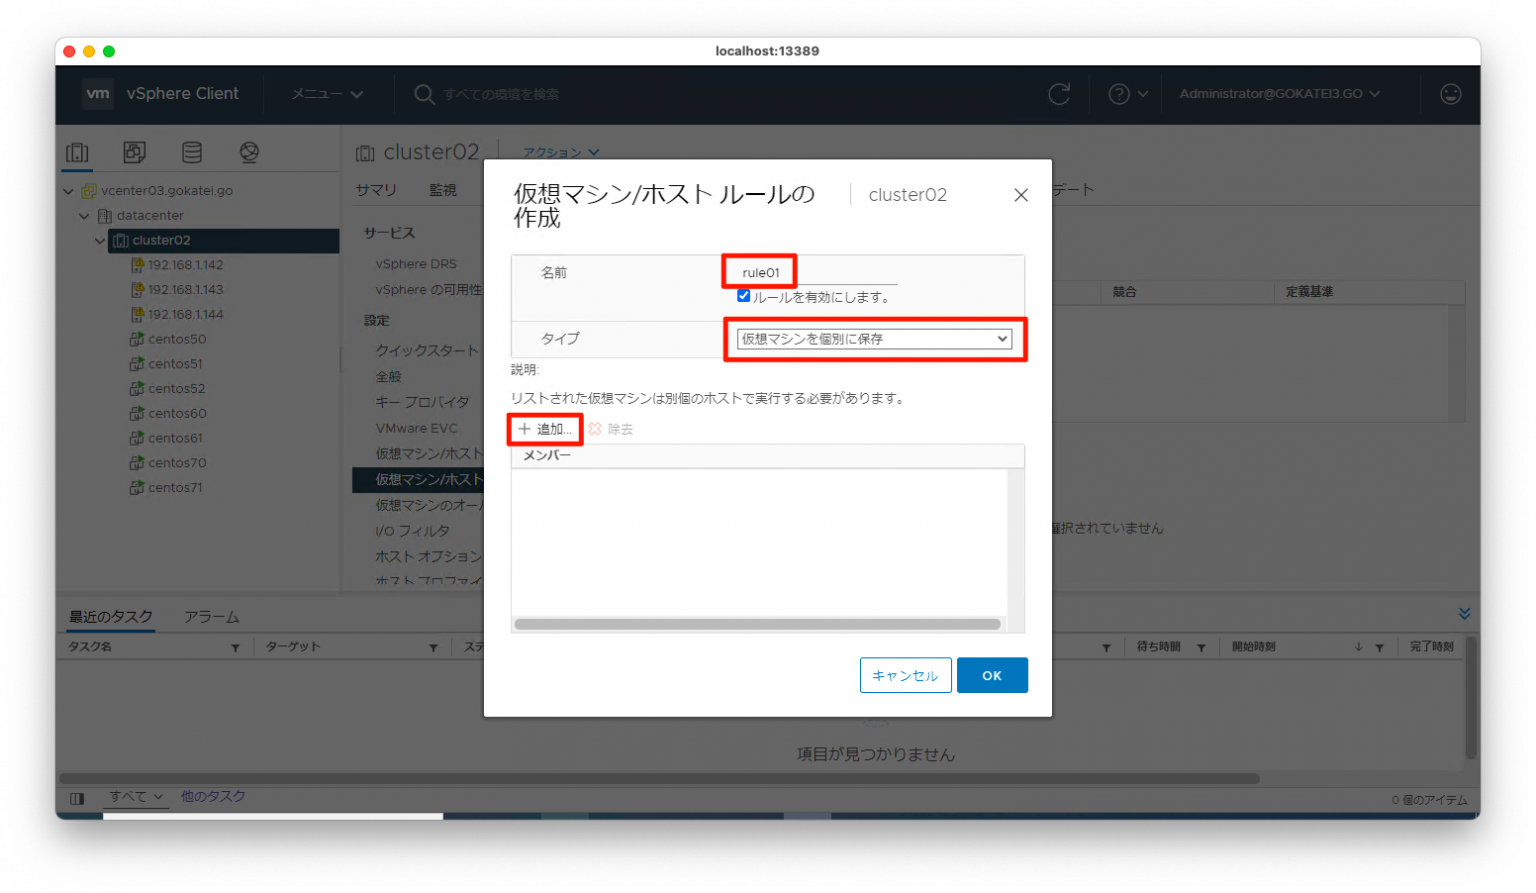
Task: Click the refresh icon in the top bar
Action: pos(1059,94)
